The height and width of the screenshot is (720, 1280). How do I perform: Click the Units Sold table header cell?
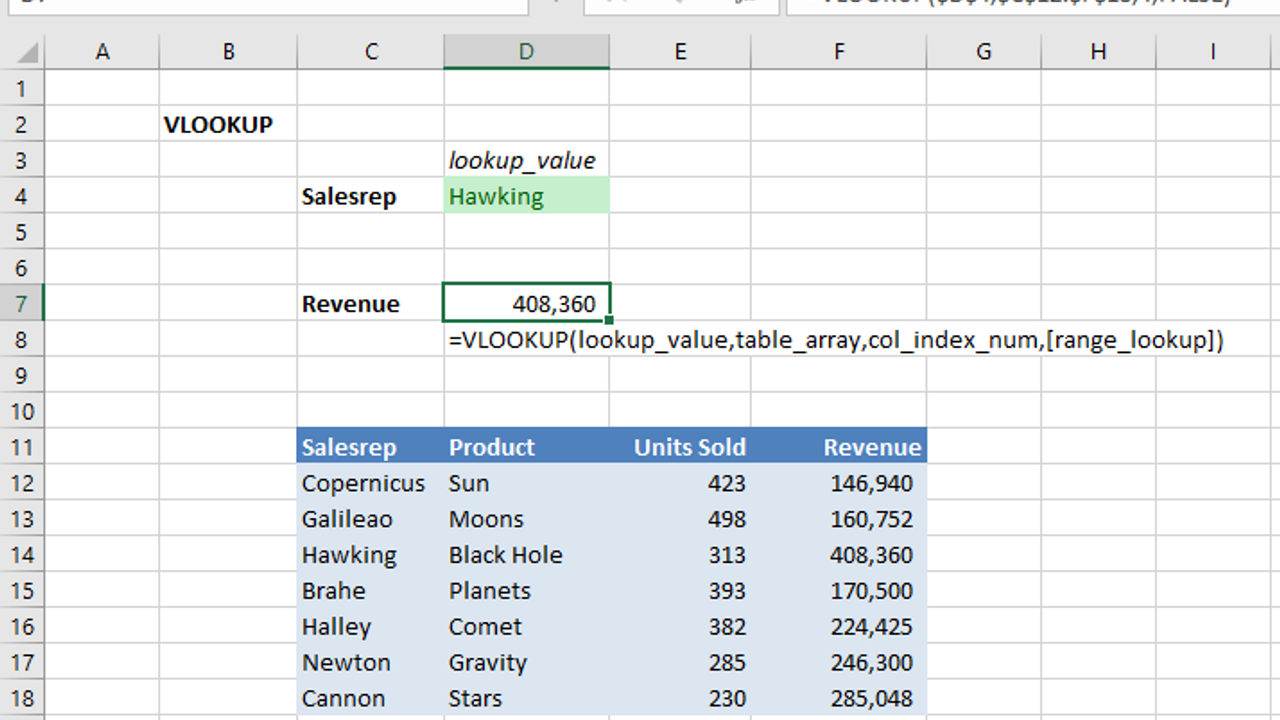680,447
